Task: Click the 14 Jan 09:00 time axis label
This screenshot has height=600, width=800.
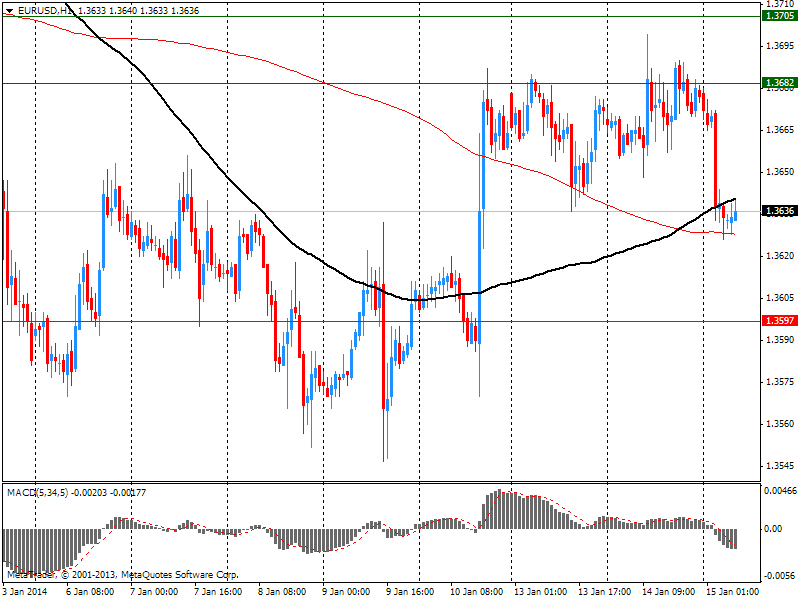Action: [x=669, y=591]
